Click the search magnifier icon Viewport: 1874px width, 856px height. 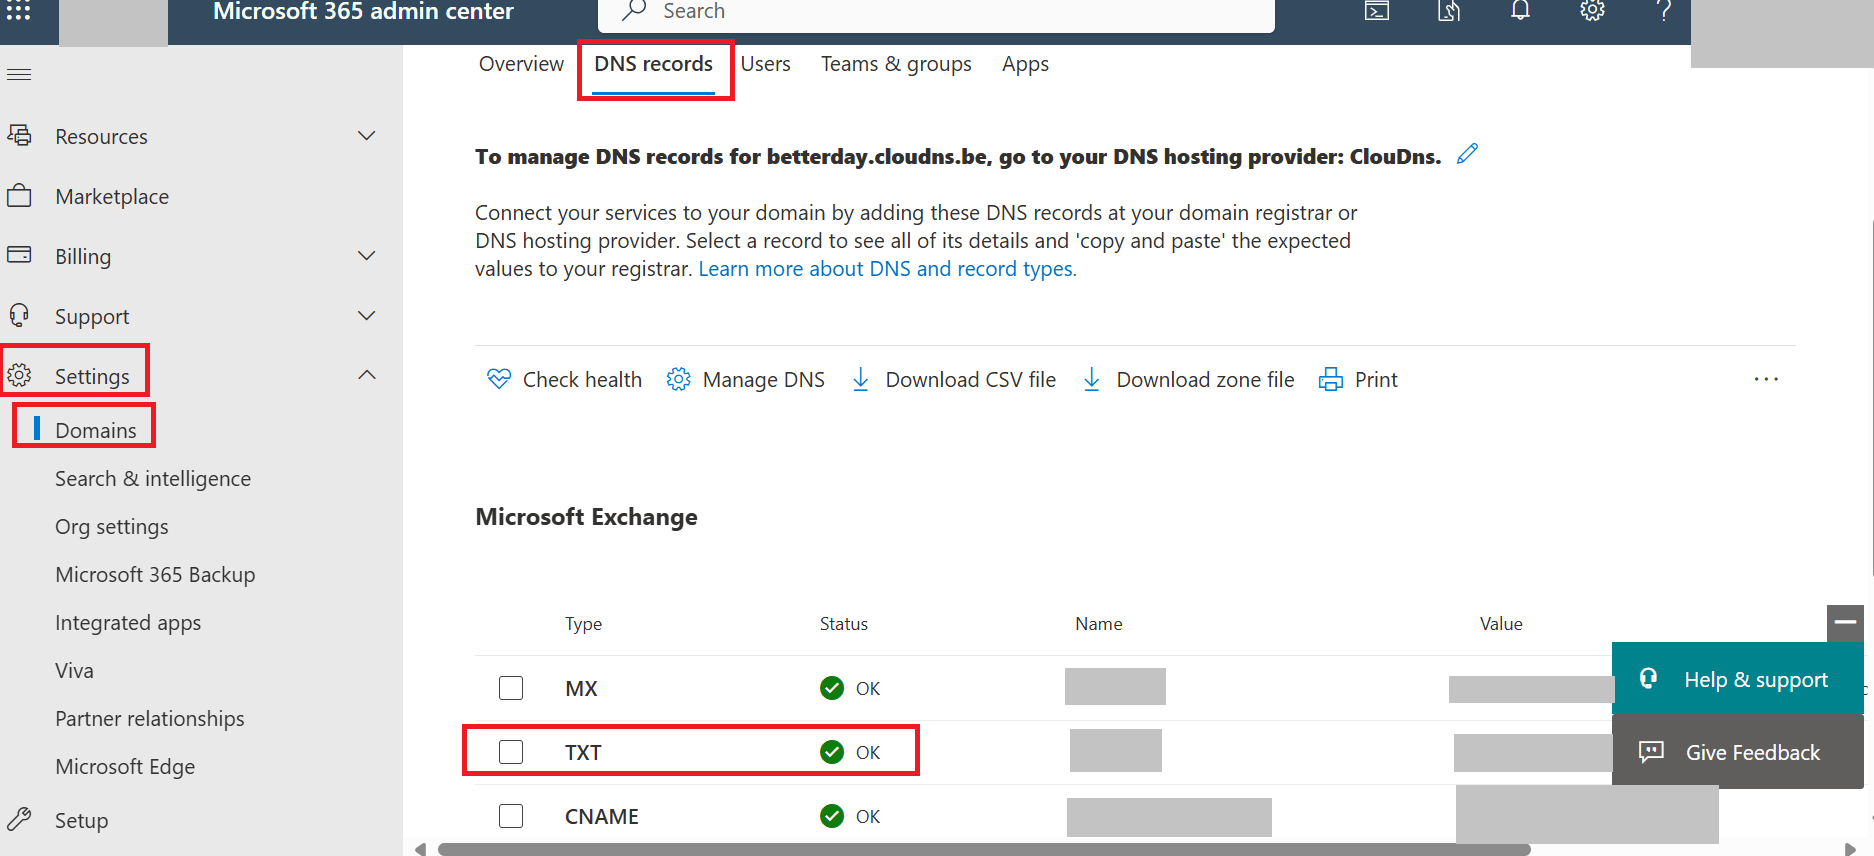pyautogui.click(x=634, y=10)
